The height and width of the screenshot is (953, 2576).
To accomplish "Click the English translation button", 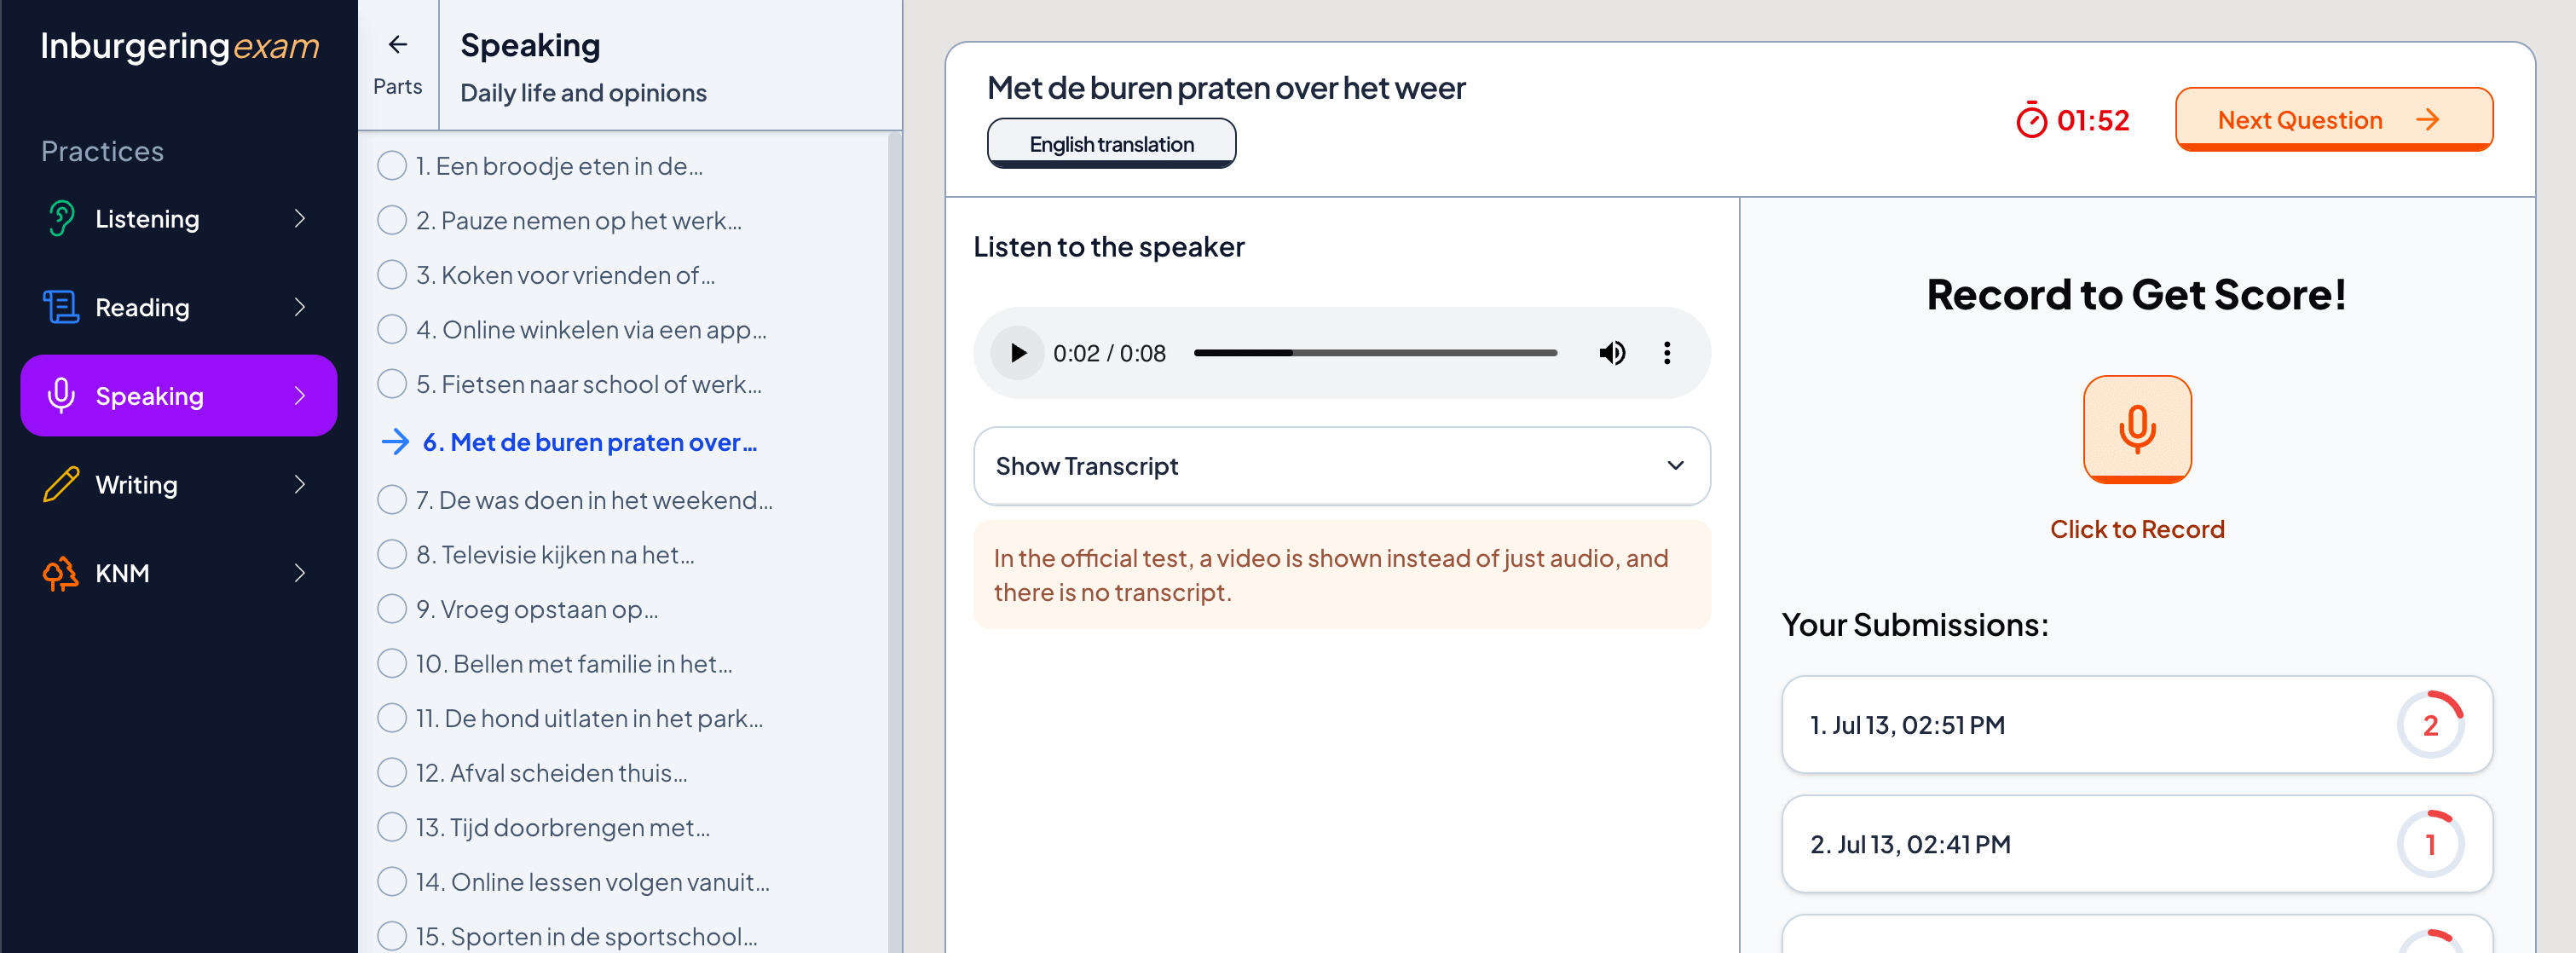I will tap(1111, 143).
